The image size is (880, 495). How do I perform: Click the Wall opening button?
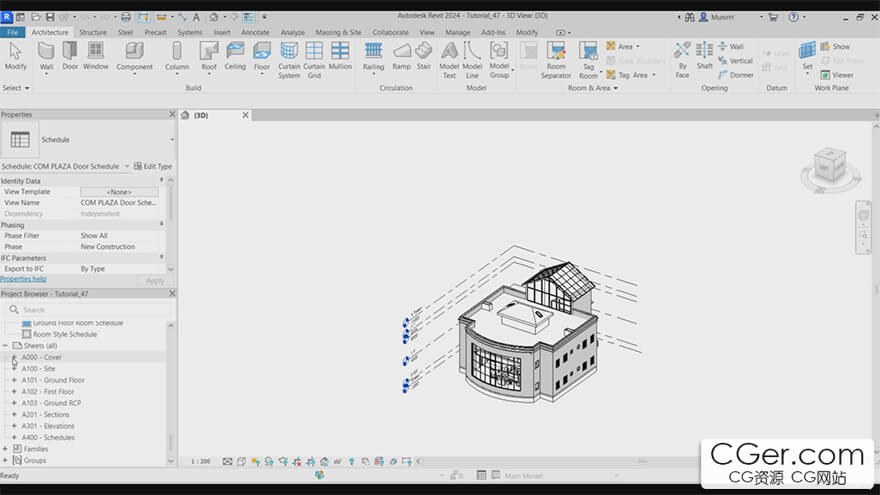click(x=731, y=47)
